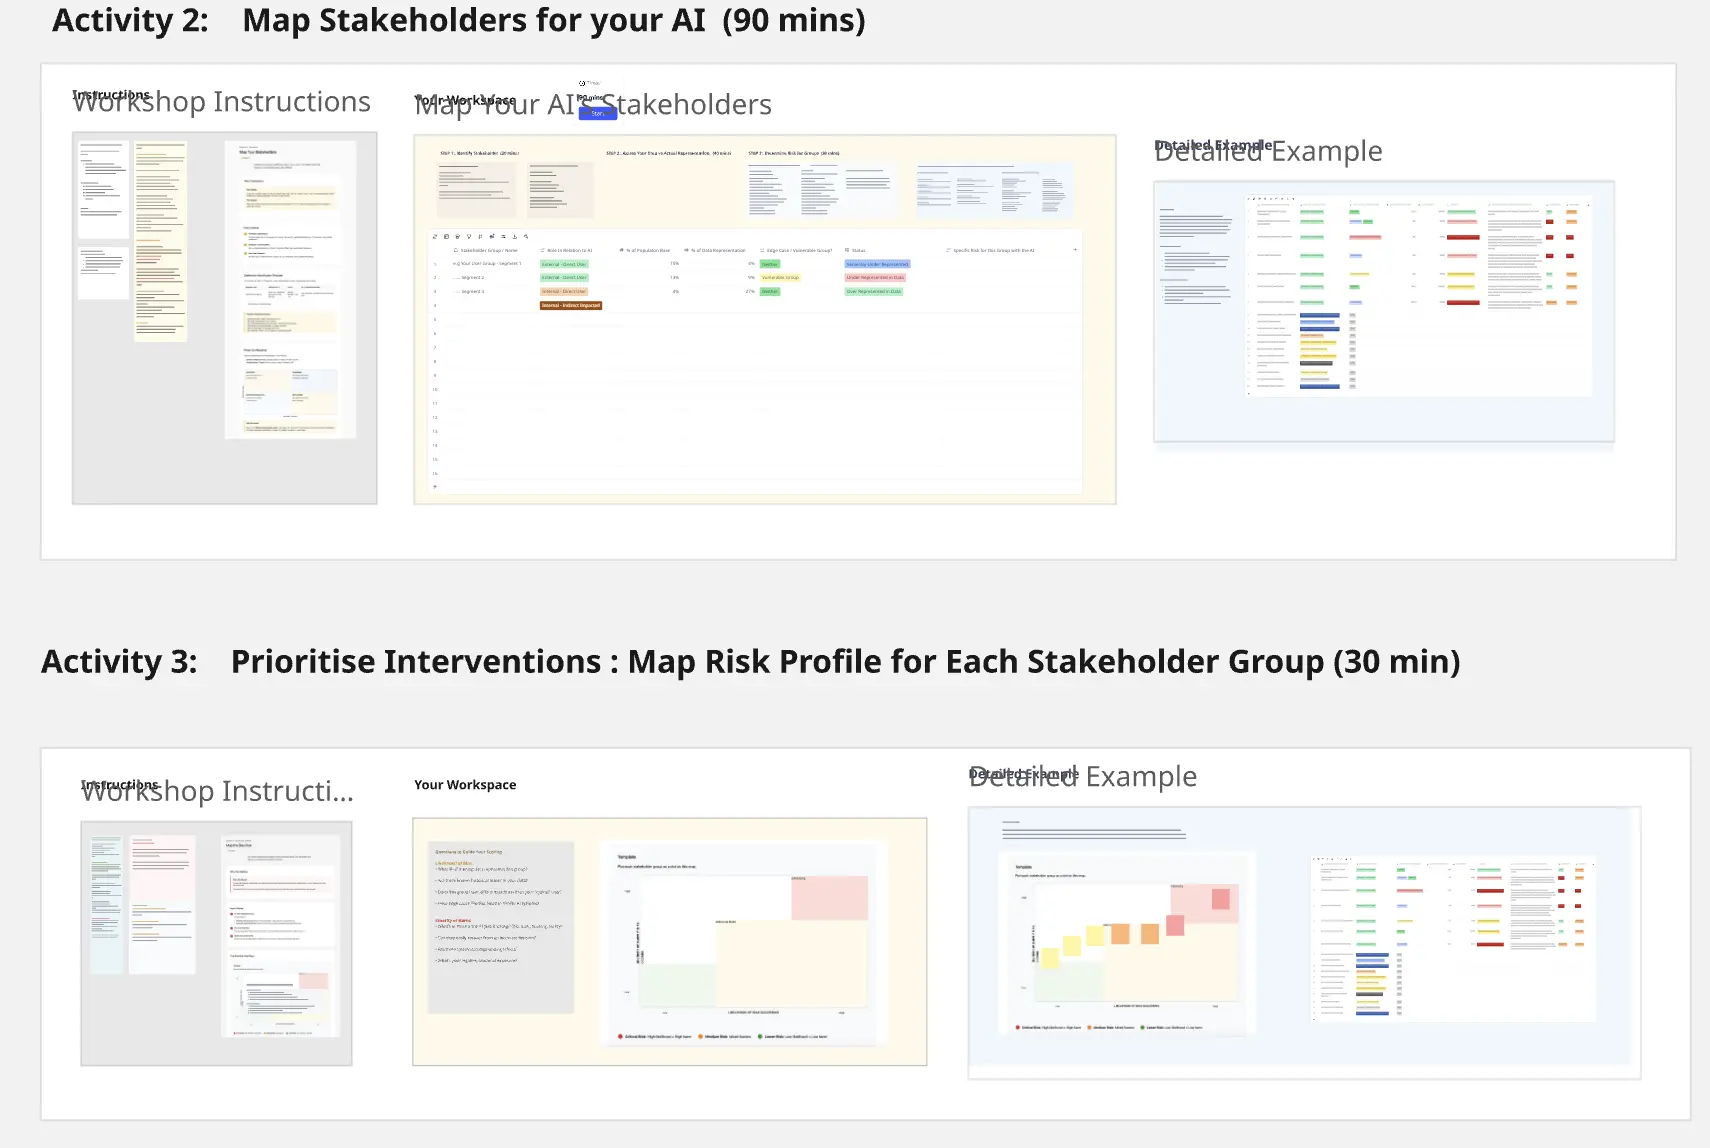The image size is (1710, 1148).
Task: Open the risk matrix in Activity 3 Detailed Example
Action: [x=1127, y=944]
